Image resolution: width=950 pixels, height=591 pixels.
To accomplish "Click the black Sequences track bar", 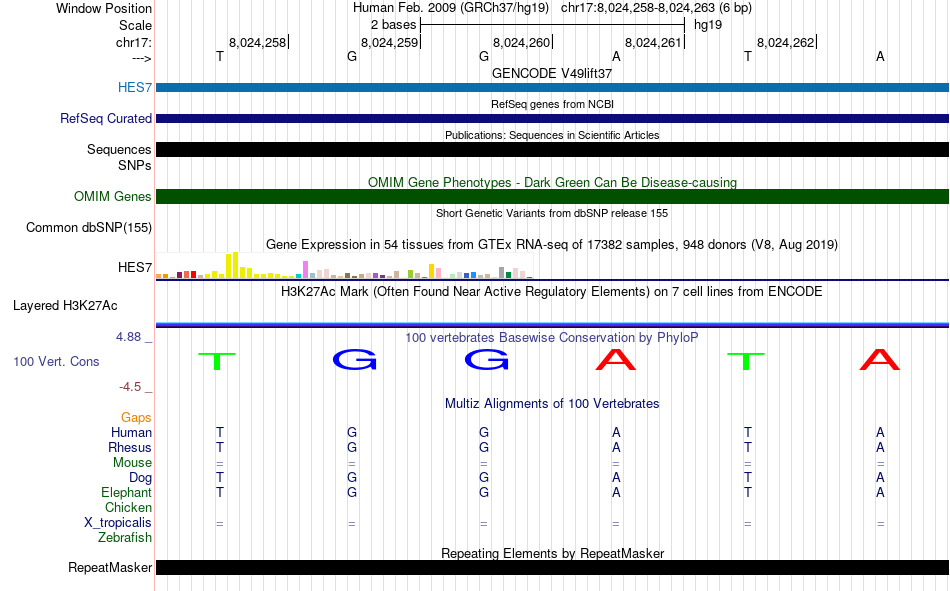I will pyautogui.click(x=552, y=149).
